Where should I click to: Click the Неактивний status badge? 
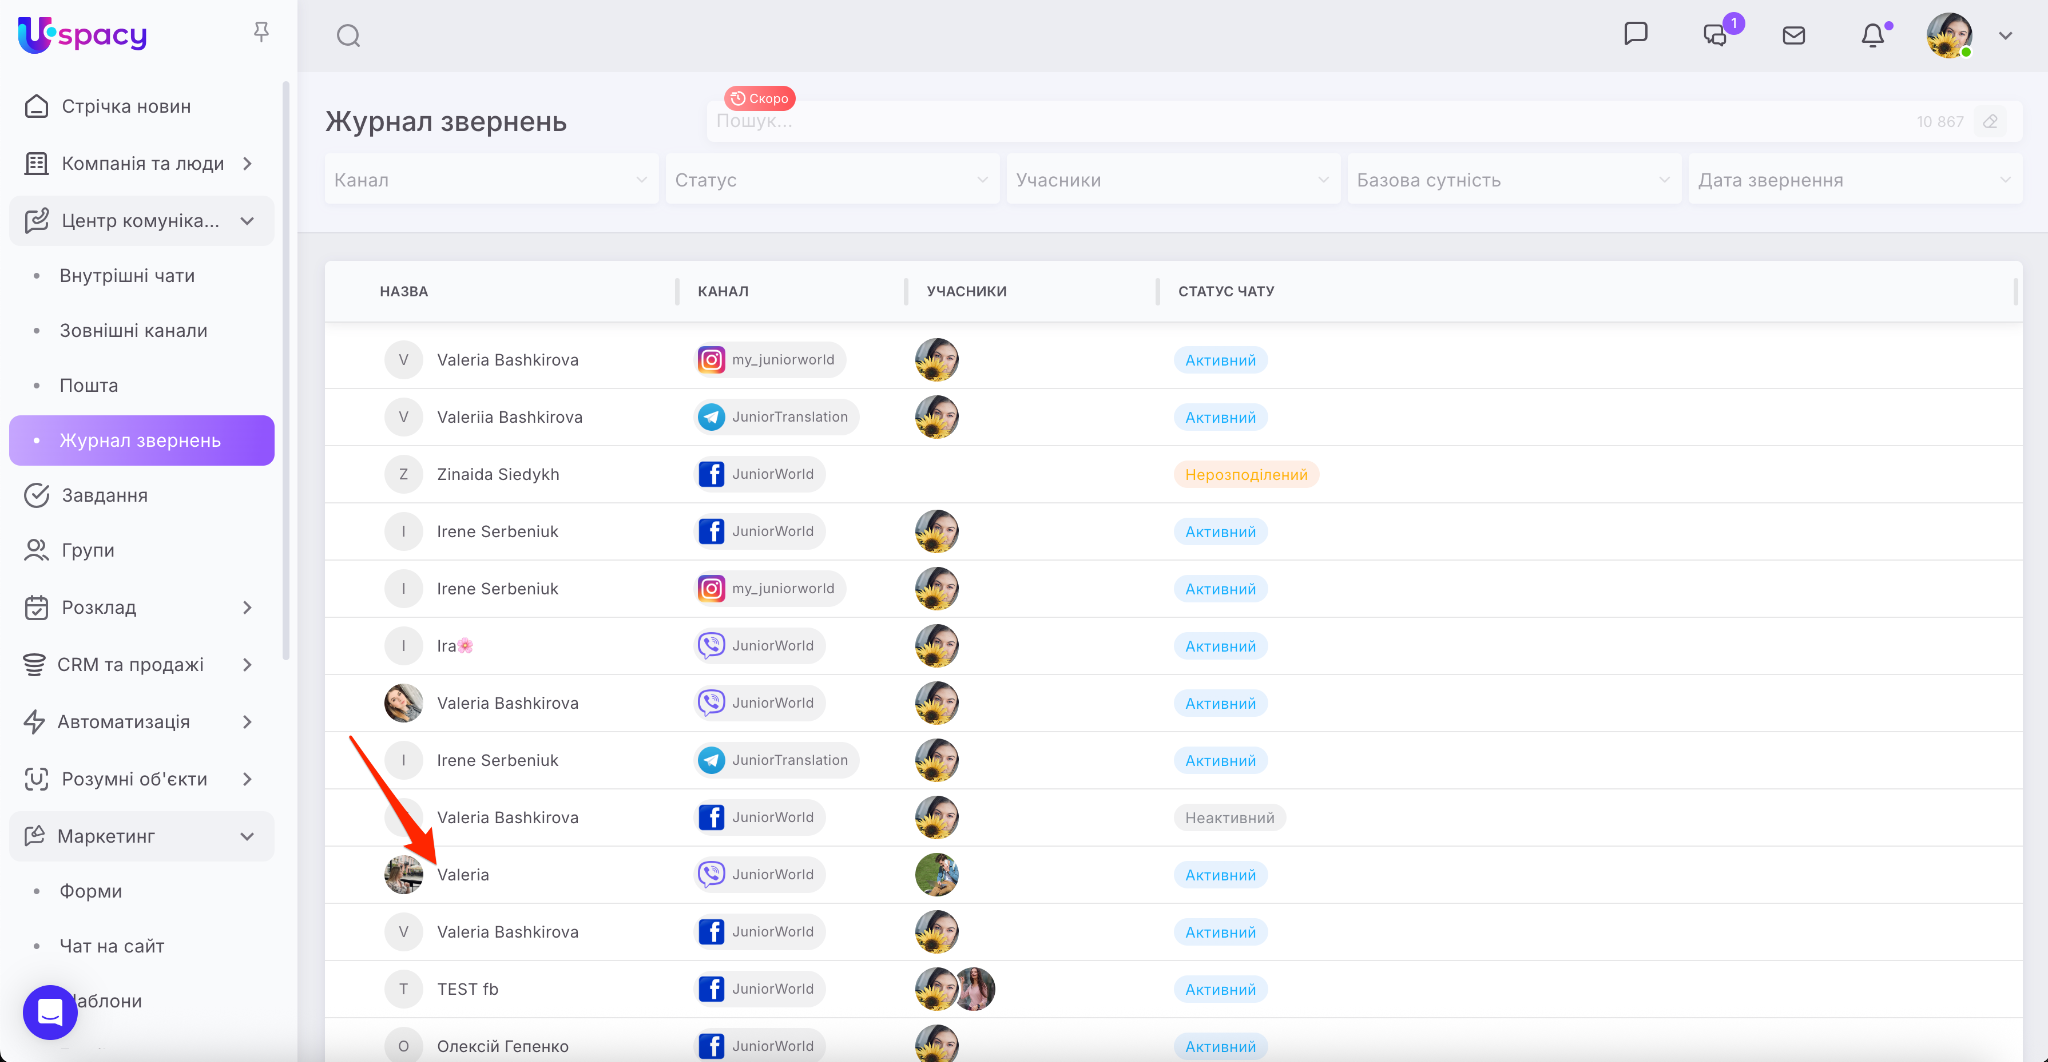[1229, 818]
